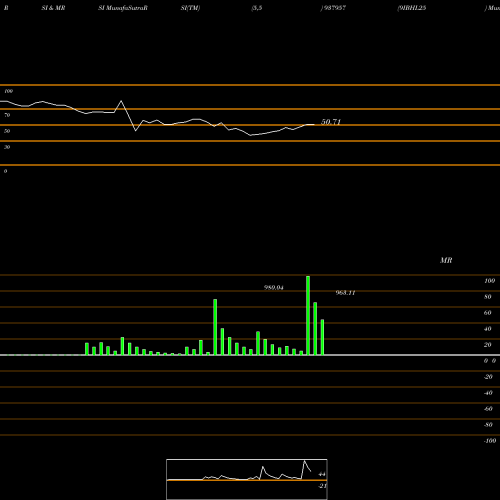Click the -40 label on the MR axis
Screen dimensions: 500x500
pos(488,393)
